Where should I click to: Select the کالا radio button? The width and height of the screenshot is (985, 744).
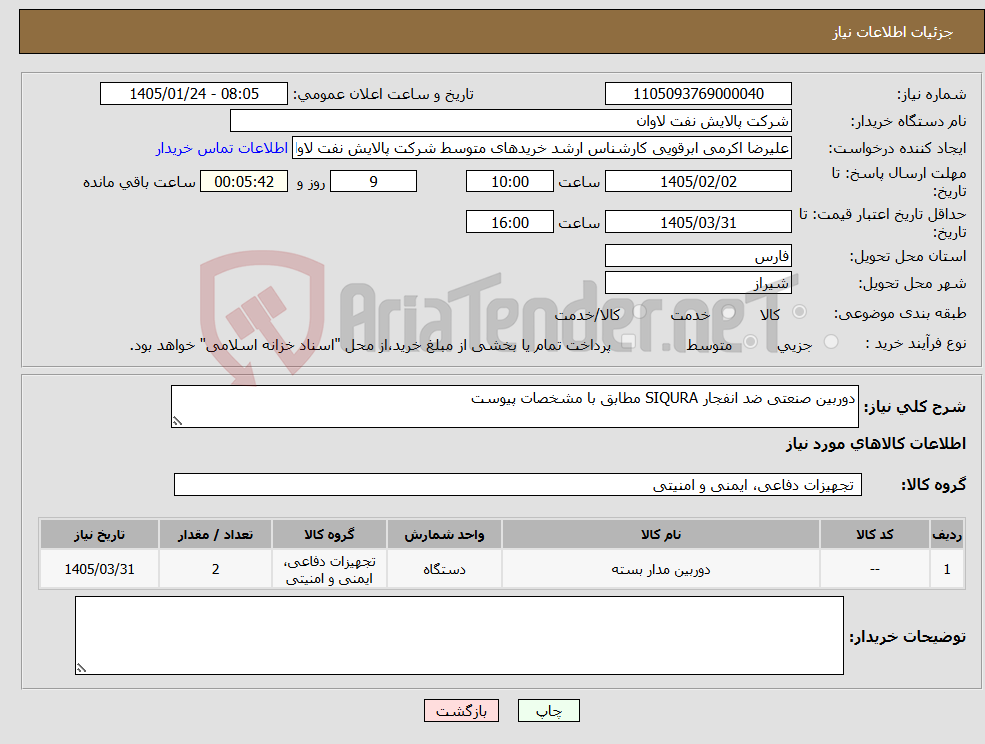[x=800, y=312]
